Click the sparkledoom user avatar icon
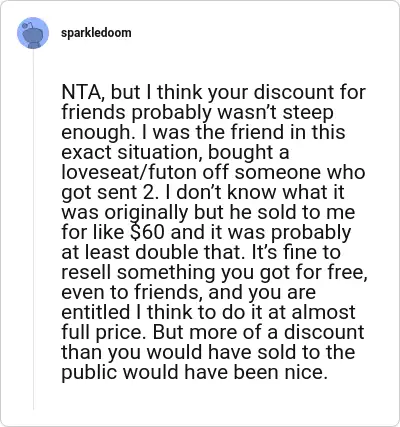The height and width of the screenshot is (427, 400). [33, 33]
